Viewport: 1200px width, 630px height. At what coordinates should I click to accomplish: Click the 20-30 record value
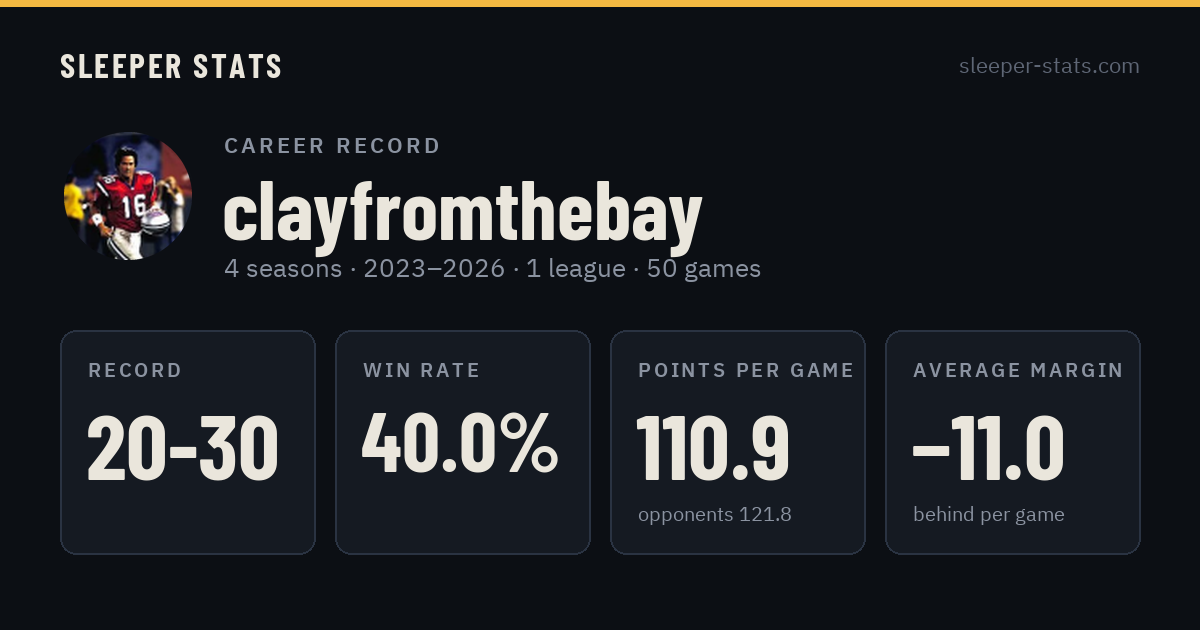pos(183,449)
